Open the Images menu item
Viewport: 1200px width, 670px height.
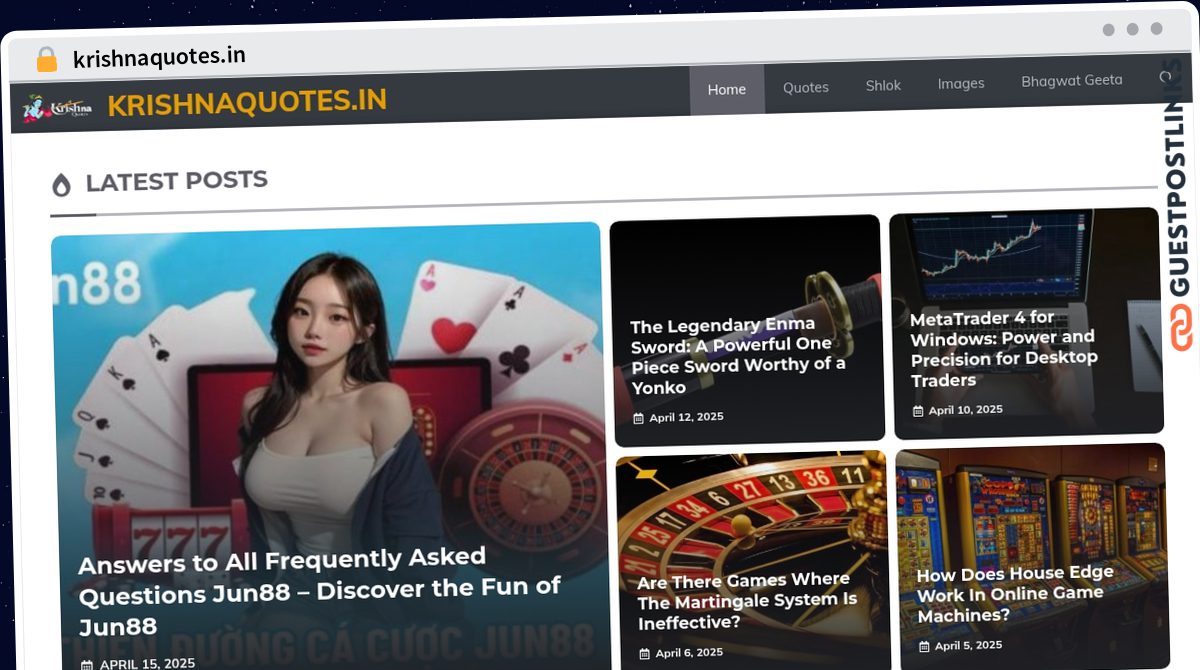coord(961,83)
